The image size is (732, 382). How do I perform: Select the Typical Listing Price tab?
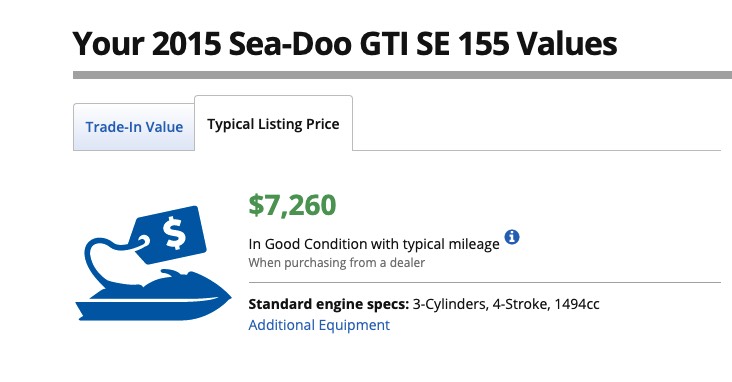273,124
